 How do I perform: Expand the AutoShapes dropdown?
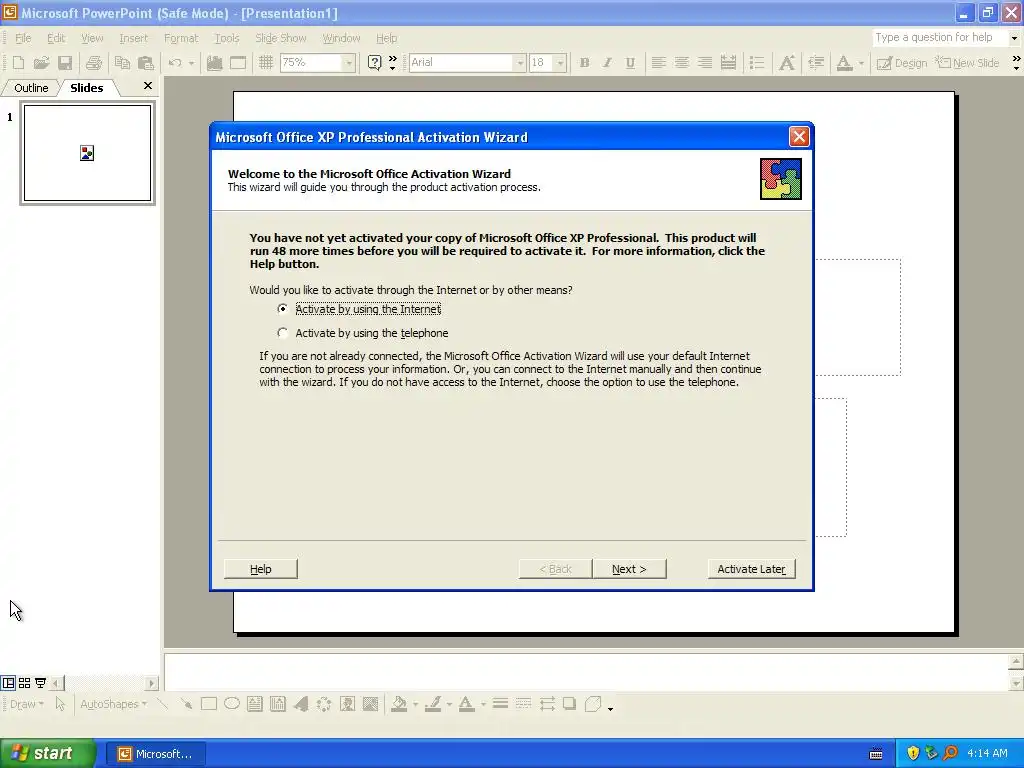click(113, 704)
